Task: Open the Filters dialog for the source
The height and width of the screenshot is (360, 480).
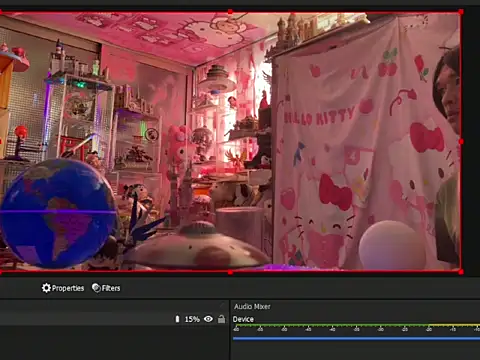Action: (x=106, y=288)
